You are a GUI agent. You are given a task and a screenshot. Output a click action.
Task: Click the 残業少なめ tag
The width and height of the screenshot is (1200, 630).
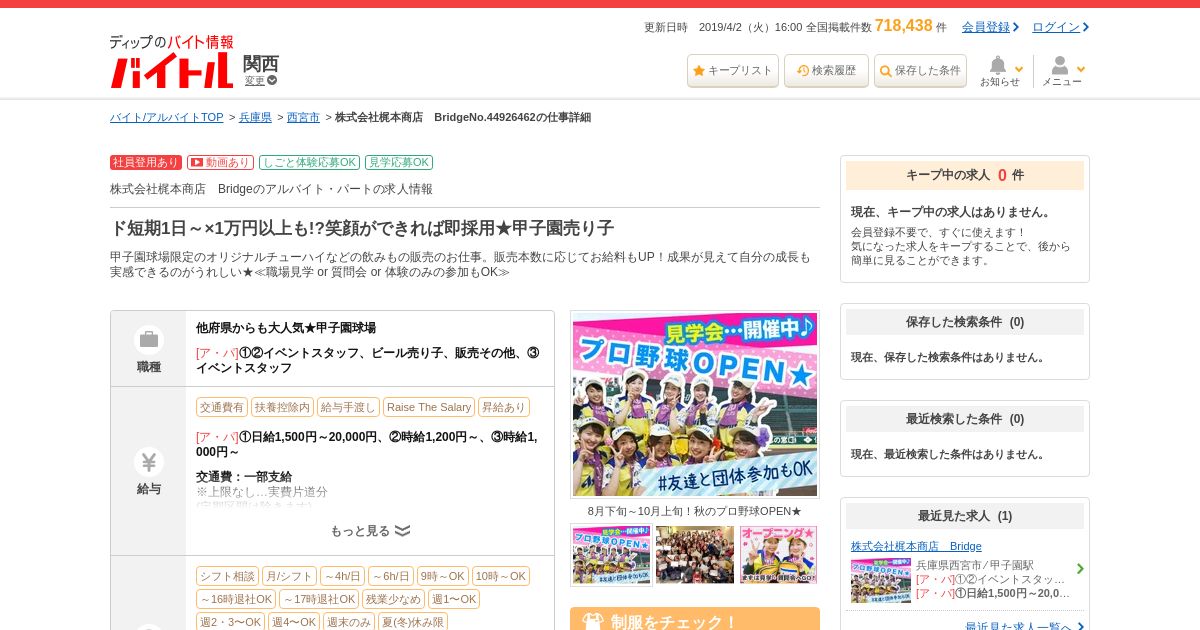coord(393,599)
